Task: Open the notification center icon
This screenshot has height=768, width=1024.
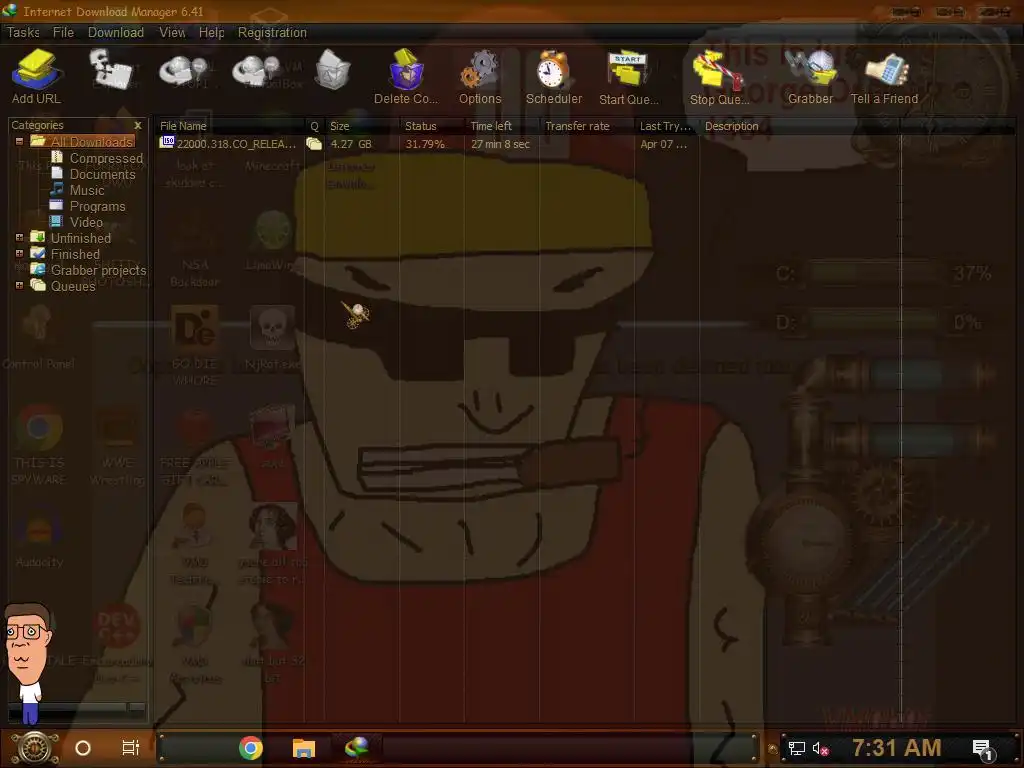Action: click(x=983, y=749)
